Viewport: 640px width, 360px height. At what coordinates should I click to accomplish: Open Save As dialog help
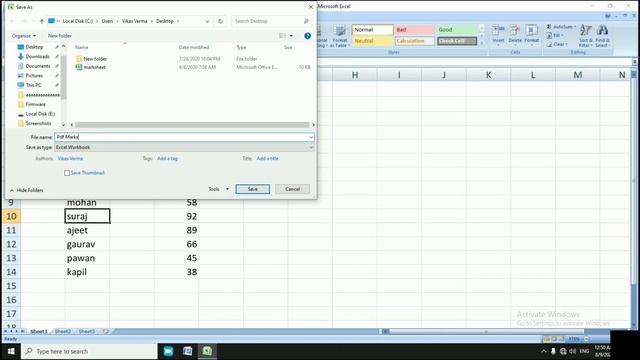[307, 36]
